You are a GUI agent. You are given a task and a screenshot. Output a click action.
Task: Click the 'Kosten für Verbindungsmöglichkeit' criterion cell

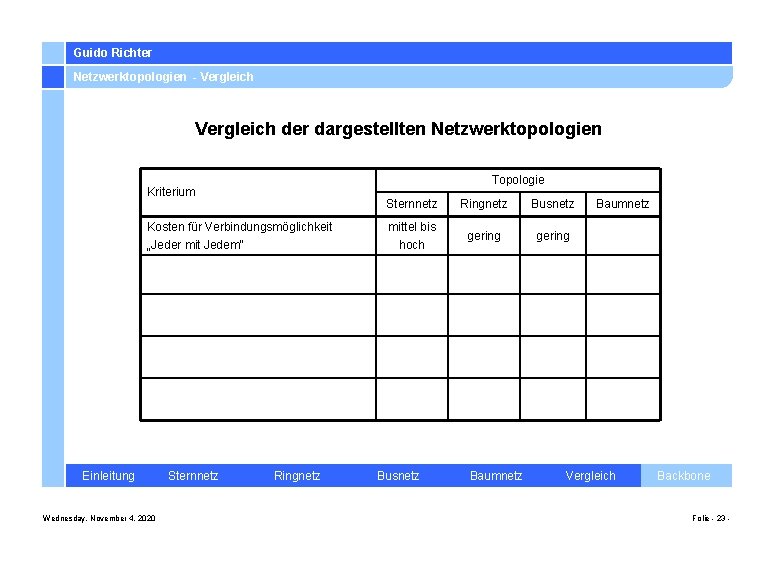click(258, 236)
